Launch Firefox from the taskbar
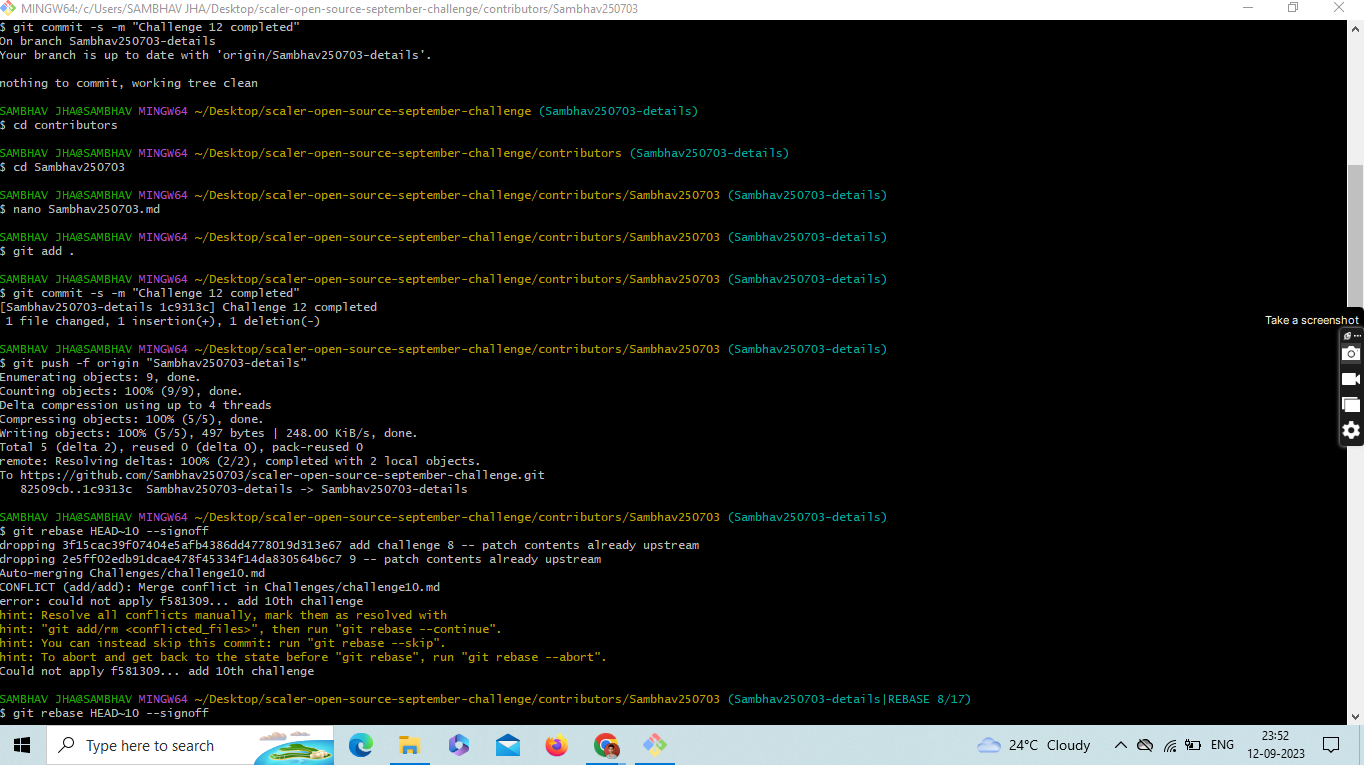Viewport: 1364px width, 765px height. pyautogui.click(x=556, y=745)
